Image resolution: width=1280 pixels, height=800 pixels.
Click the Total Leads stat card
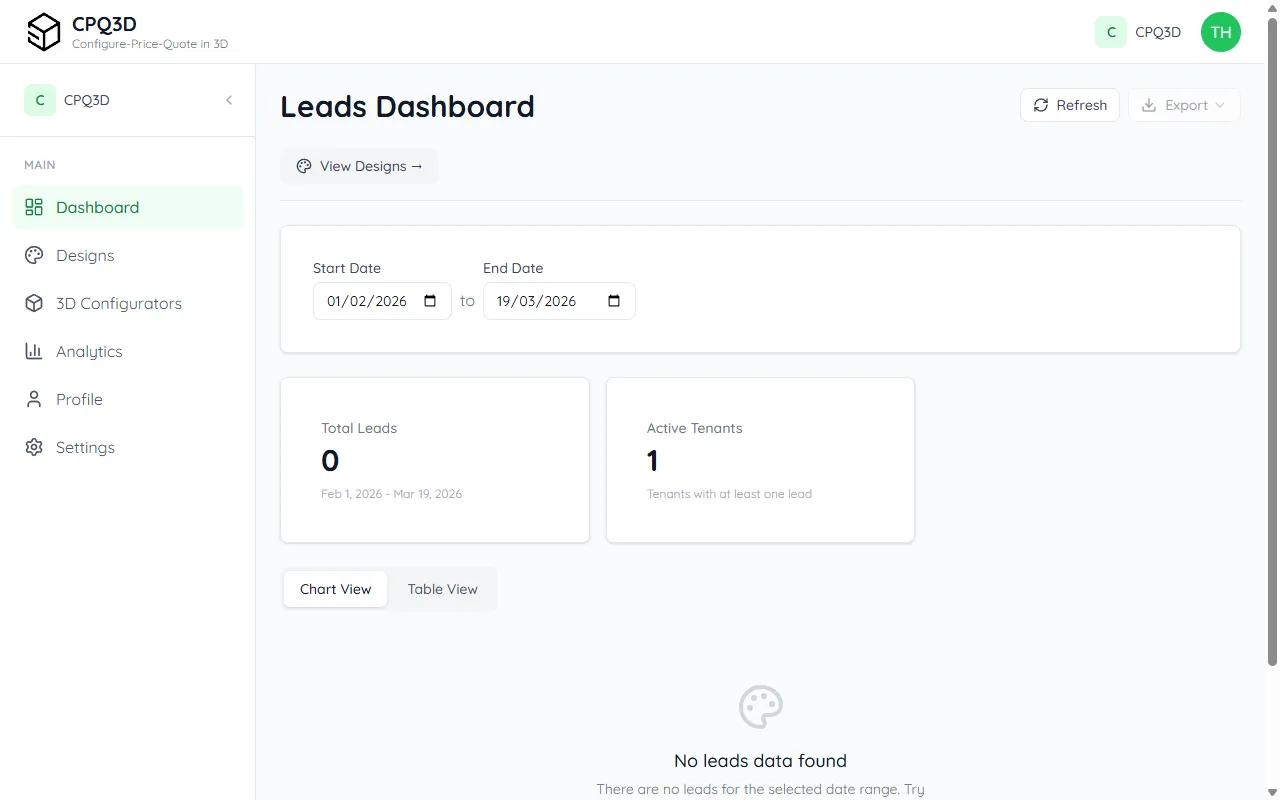(x=434, y=460)
